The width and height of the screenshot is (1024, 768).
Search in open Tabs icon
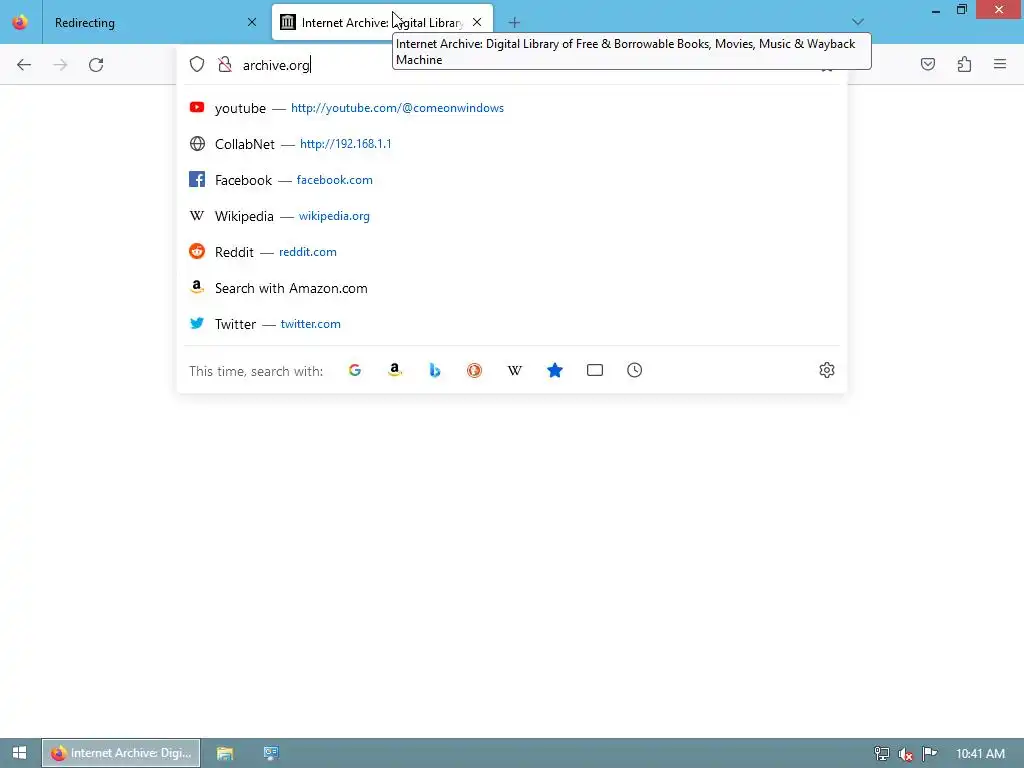[594, 370]
